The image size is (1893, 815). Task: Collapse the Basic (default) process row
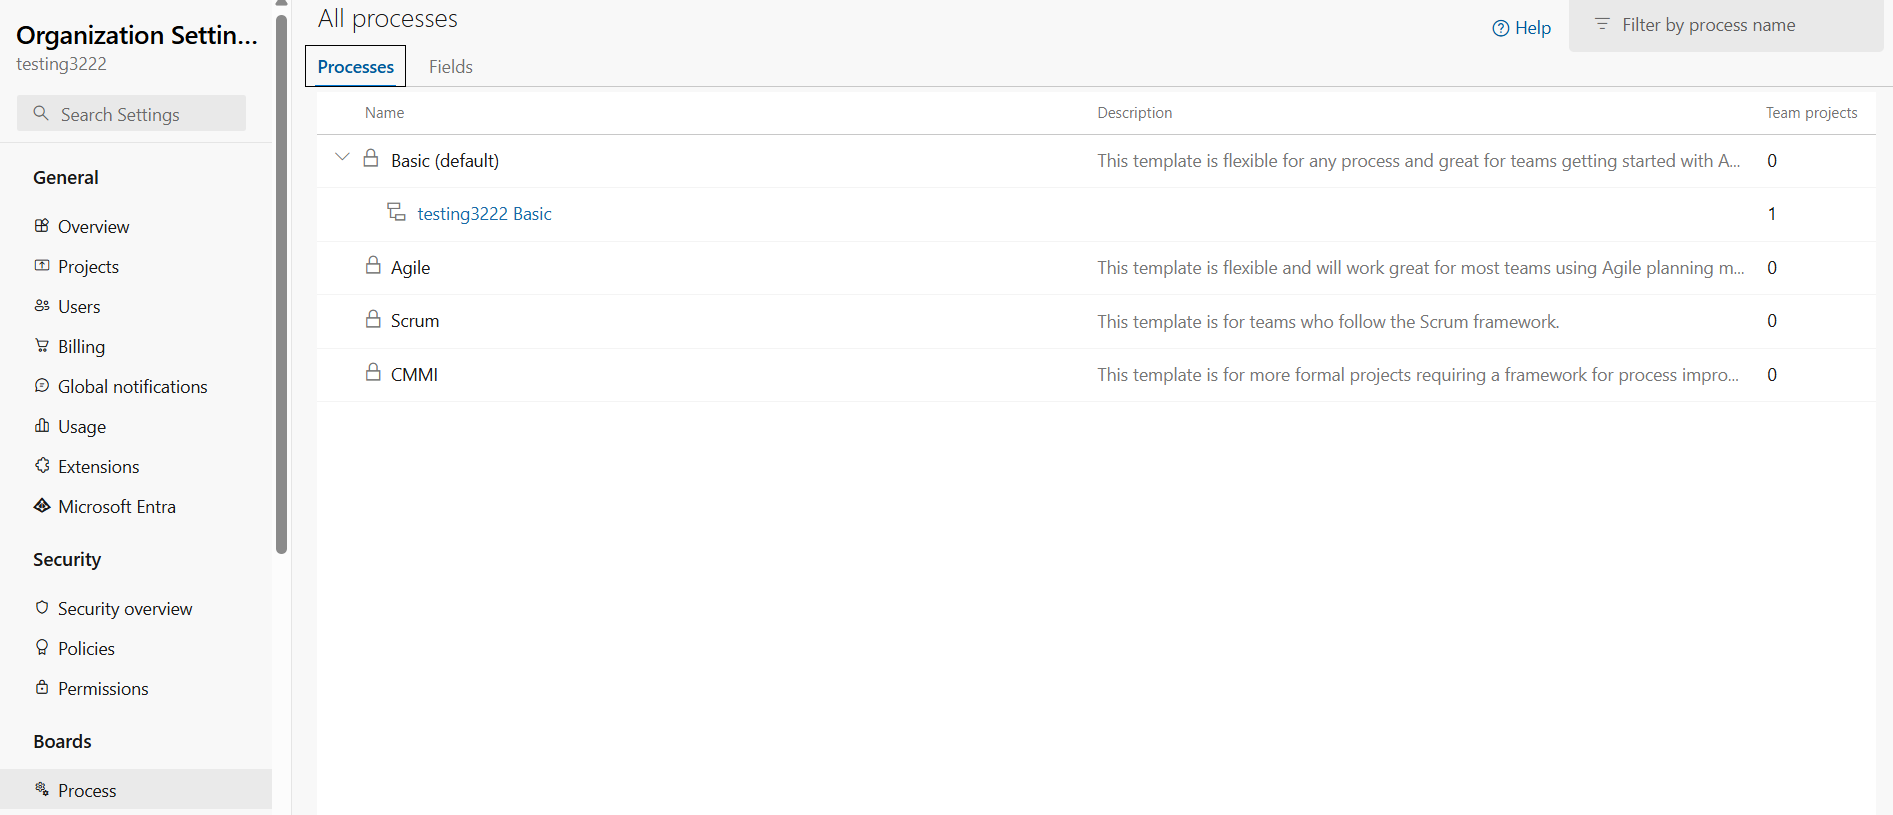click(x=342, y=158)
